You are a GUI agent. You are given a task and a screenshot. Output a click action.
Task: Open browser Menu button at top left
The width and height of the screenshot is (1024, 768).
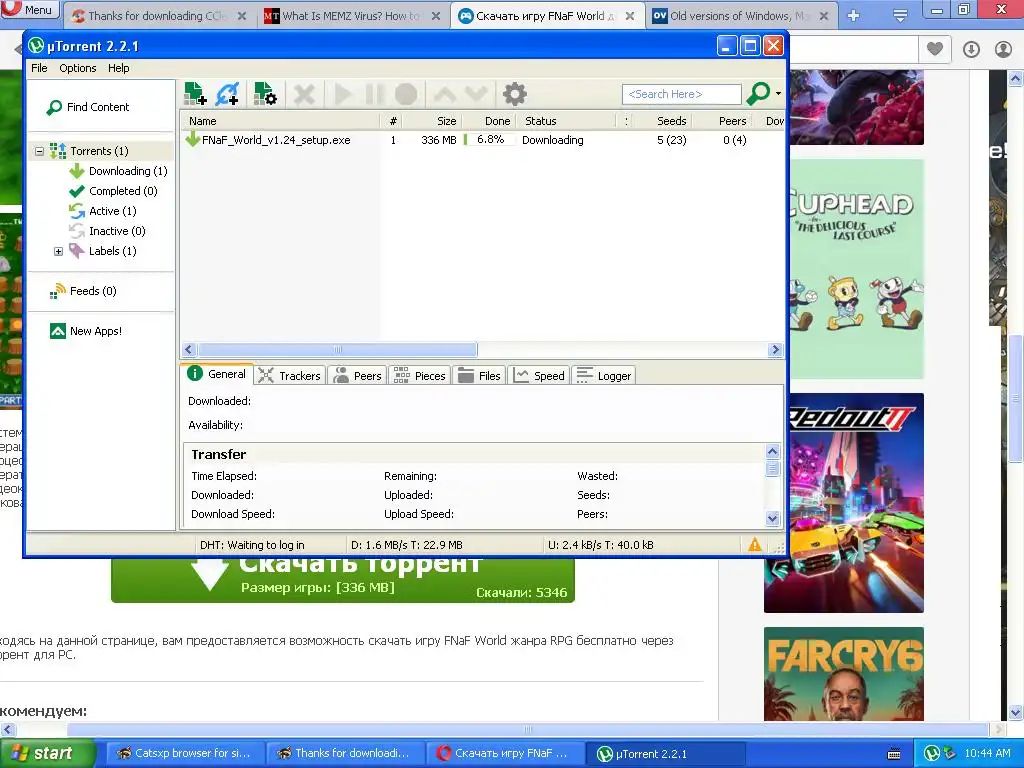point(30,10)
